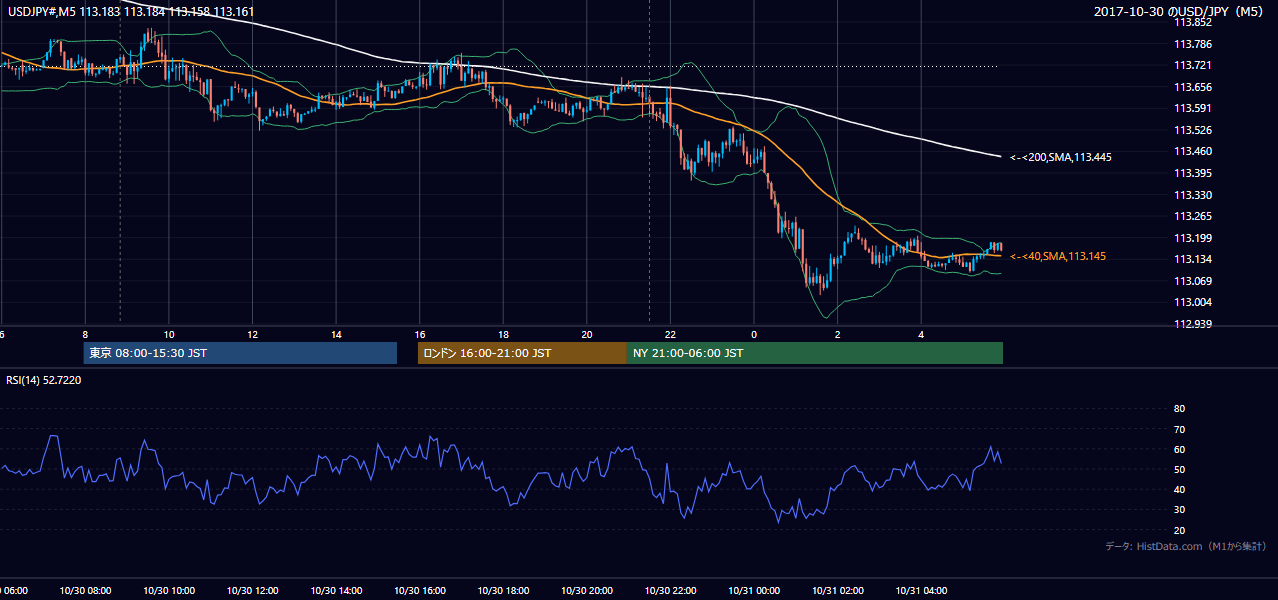The image size is (1278, 600).
Task: Click hour marker 12 under the price chart
Action: pos(253,334)
